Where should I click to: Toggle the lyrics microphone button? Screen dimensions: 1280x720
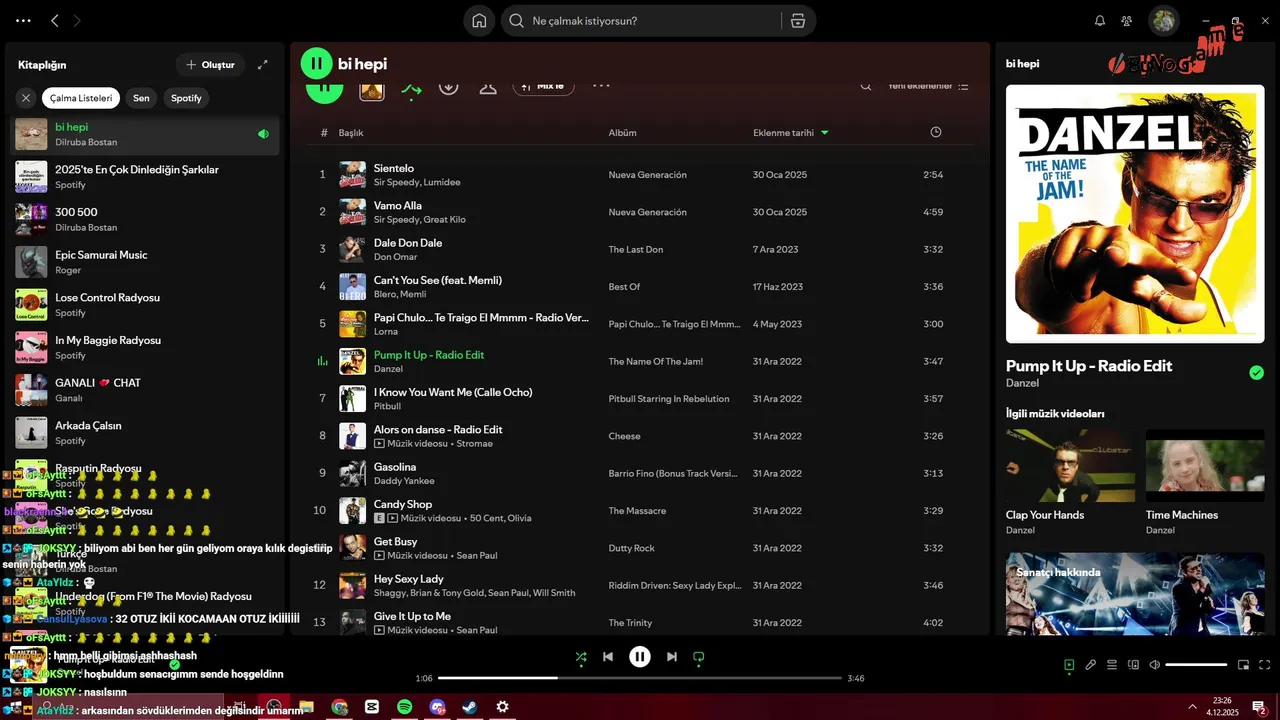(1091, 665)
